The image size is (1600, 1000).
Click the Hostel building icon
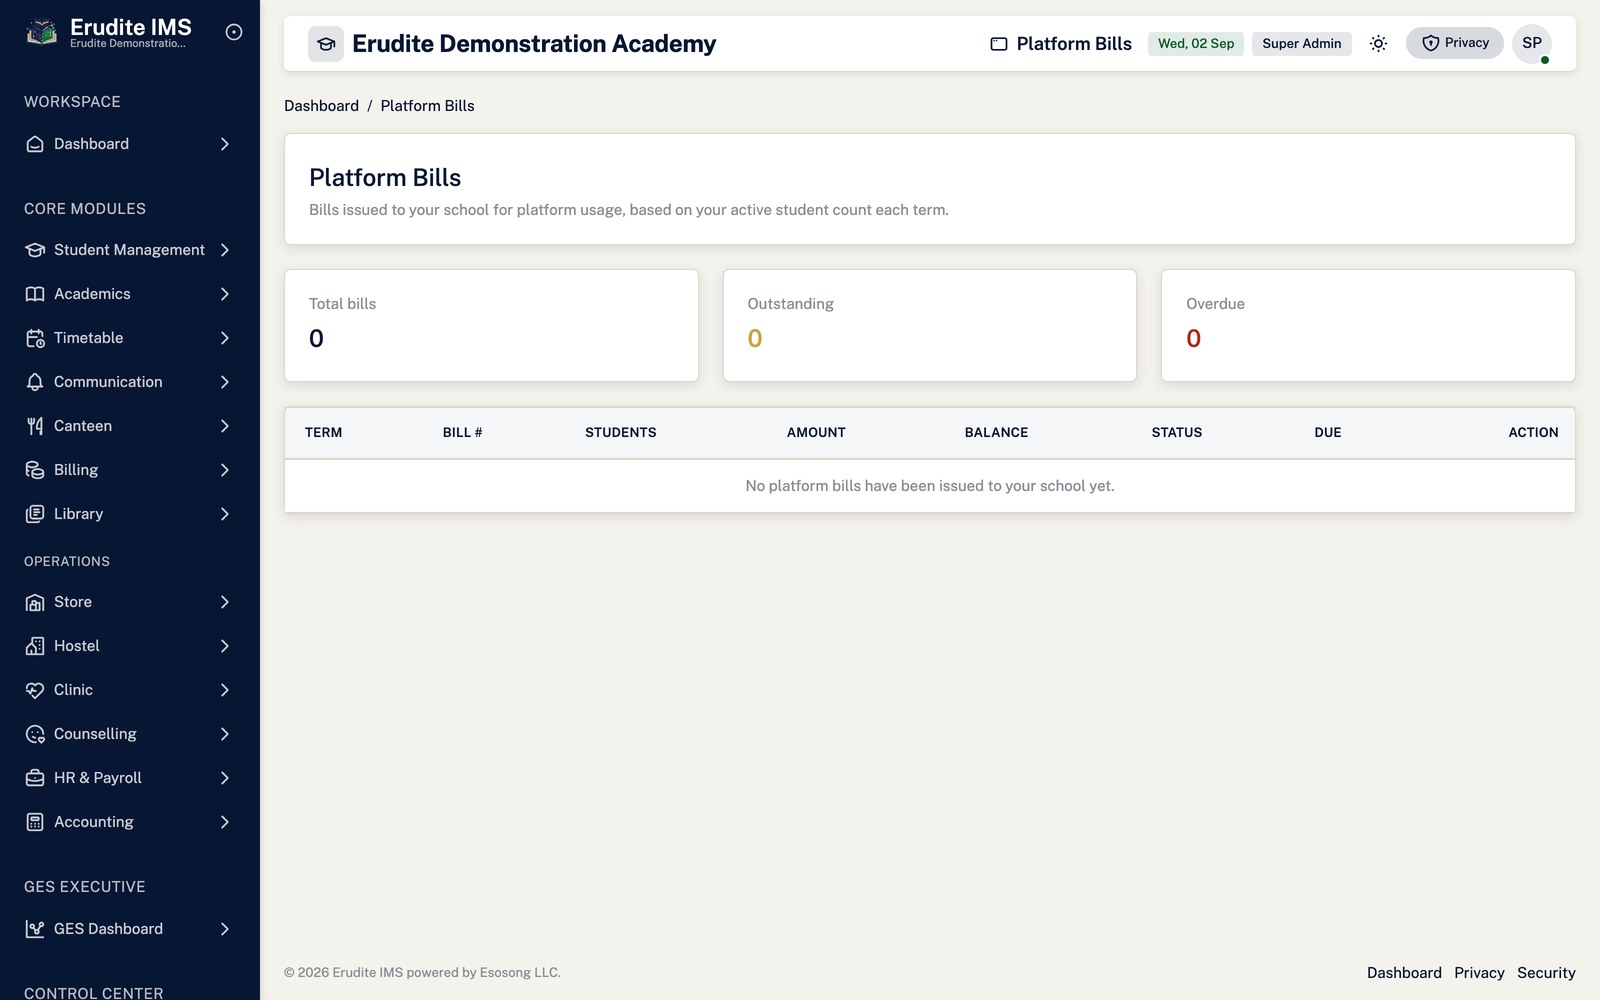click(x=35, y=646)
